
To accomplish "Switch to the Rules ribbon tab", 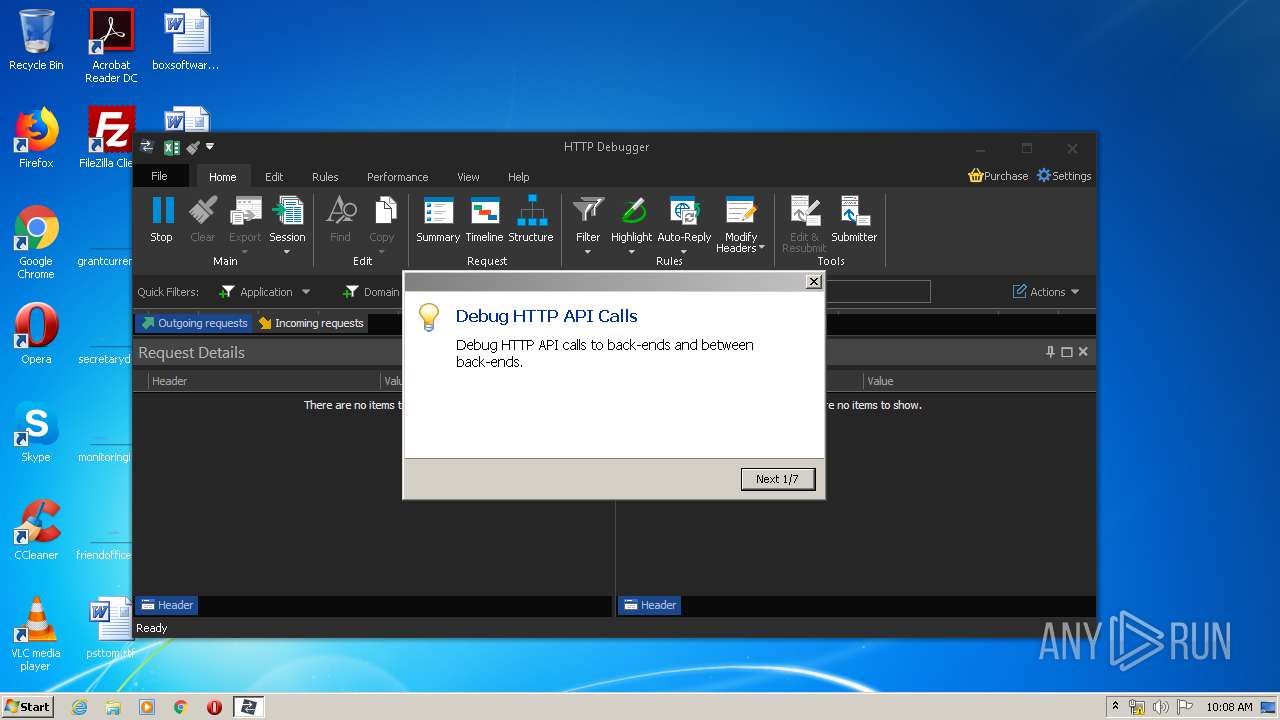I will (x=325, y=177).
